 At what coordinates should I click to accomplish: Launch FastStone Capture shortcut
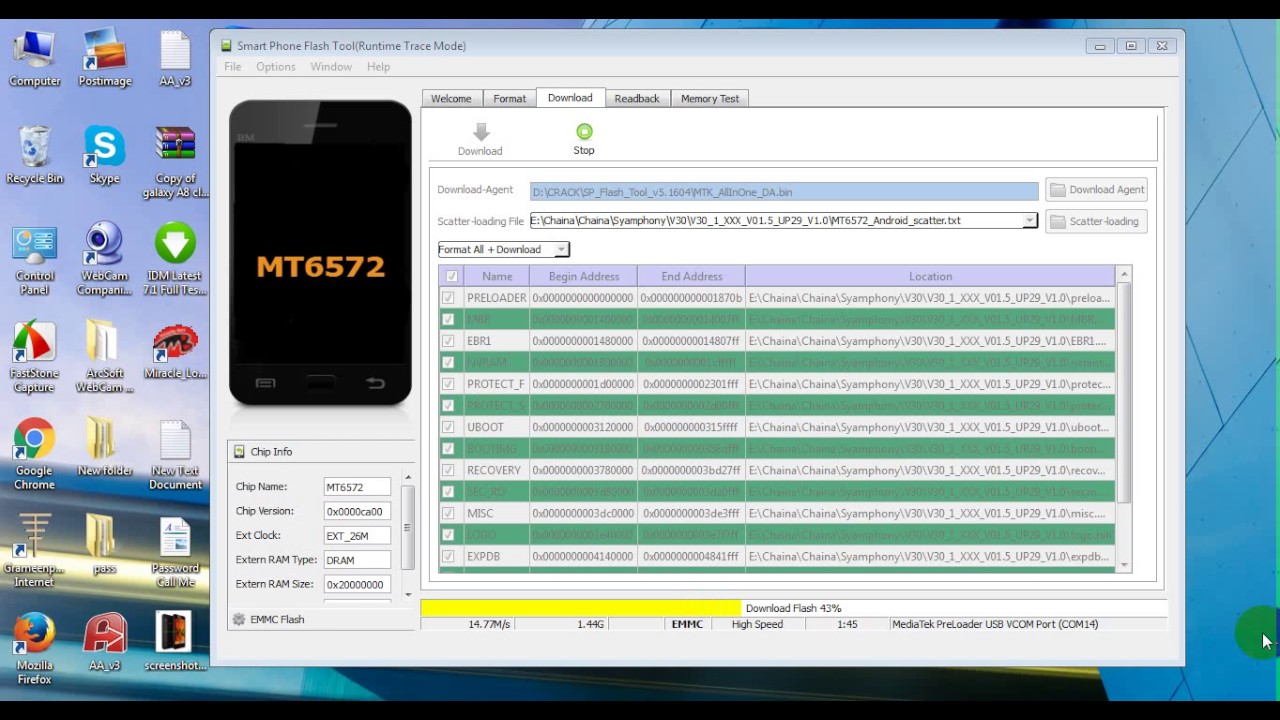pos(35,357)
